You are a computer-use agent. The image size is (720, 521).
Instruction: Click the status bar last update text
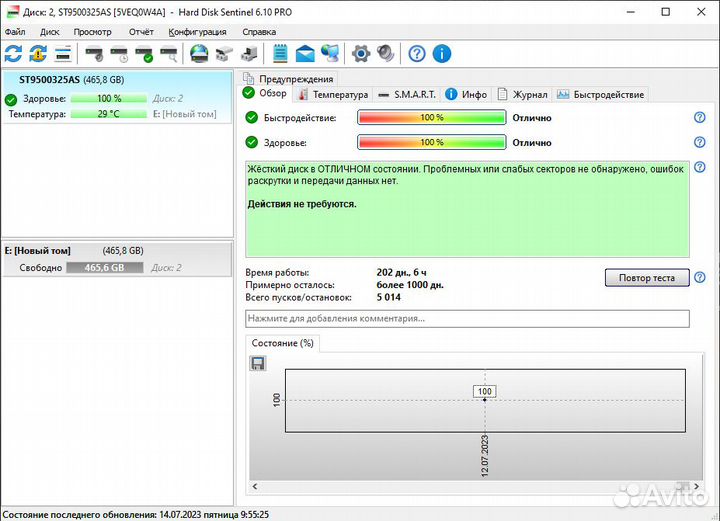[136, 515]
